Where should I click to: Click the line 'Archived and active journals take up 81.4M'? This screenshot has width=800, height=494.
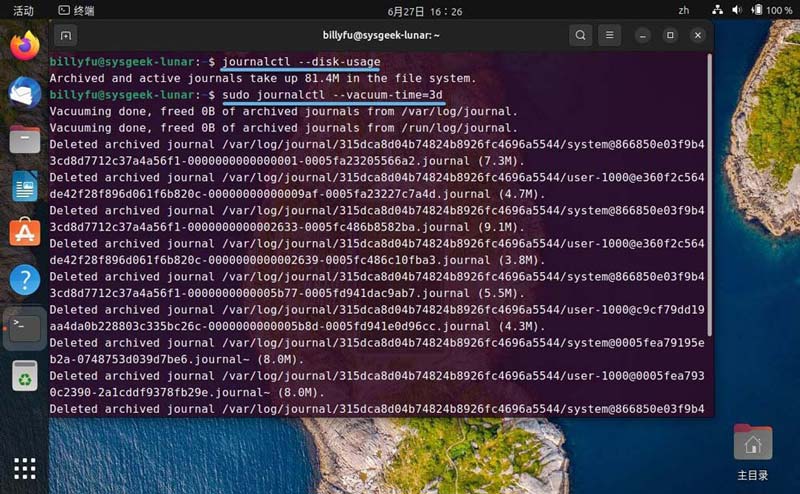tap(263, 78)
